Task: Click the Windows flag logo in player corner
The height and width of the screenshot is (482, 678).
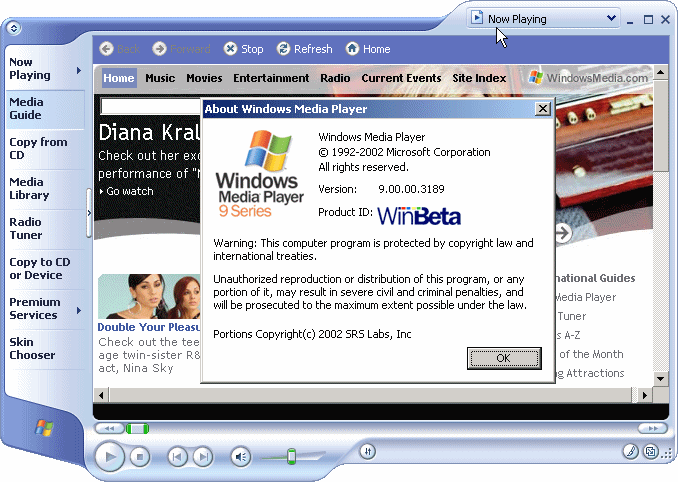Action: coord(44,428)
